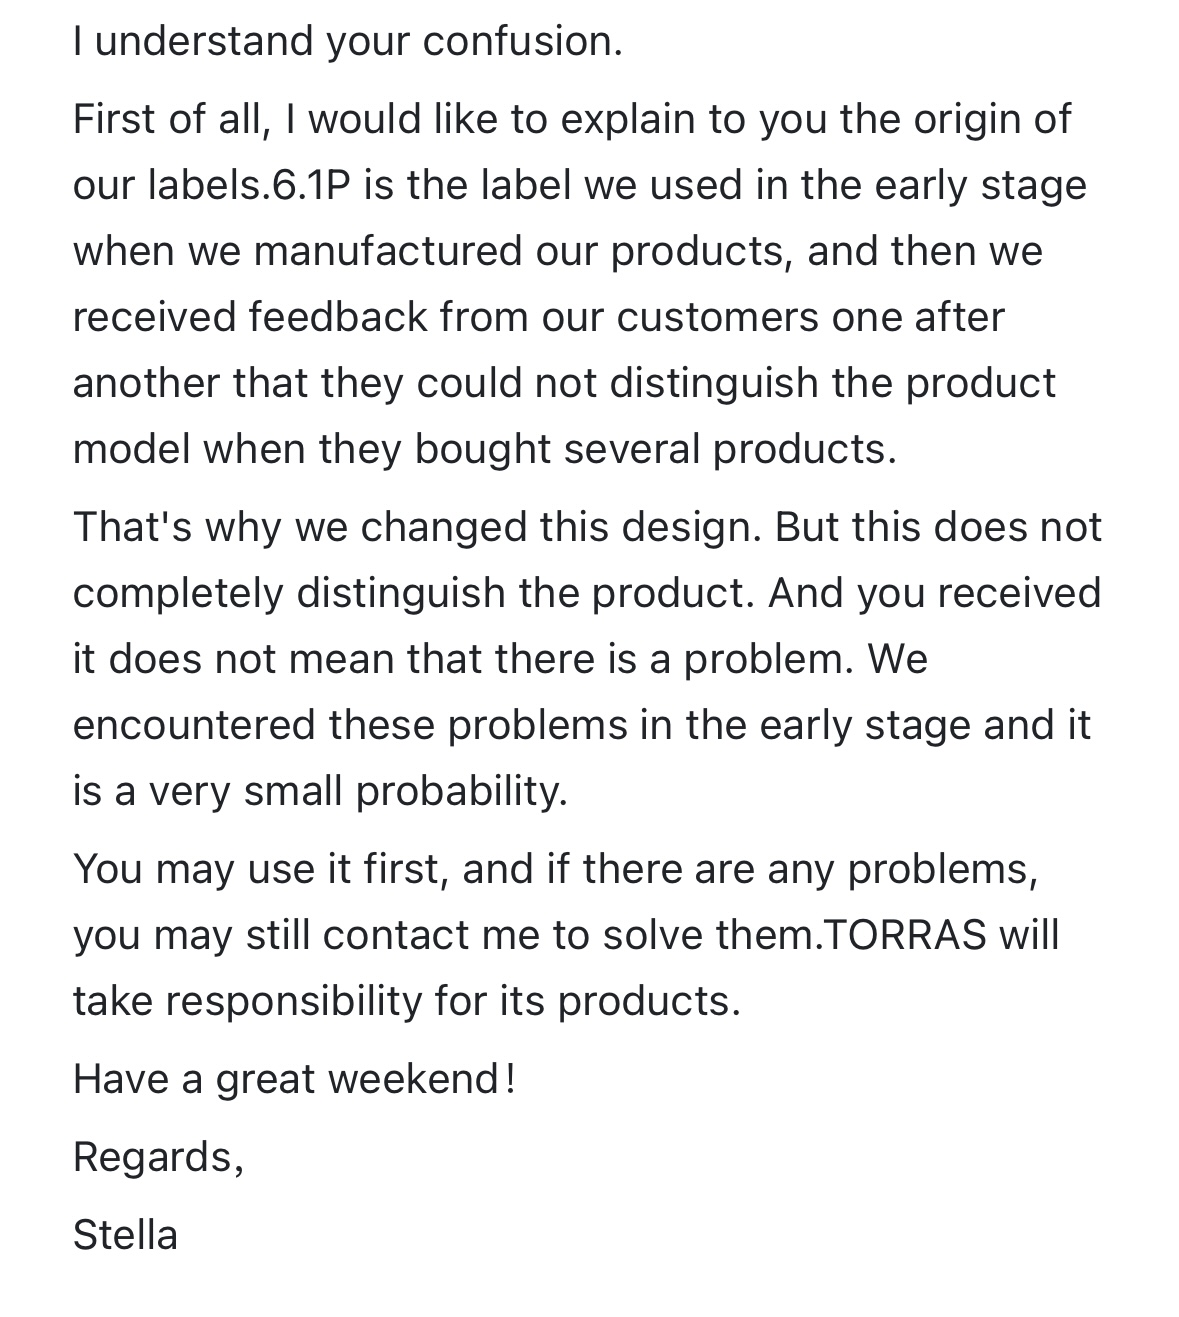
Task: Click the signature name "Stella"
Action: point(125,1235)
